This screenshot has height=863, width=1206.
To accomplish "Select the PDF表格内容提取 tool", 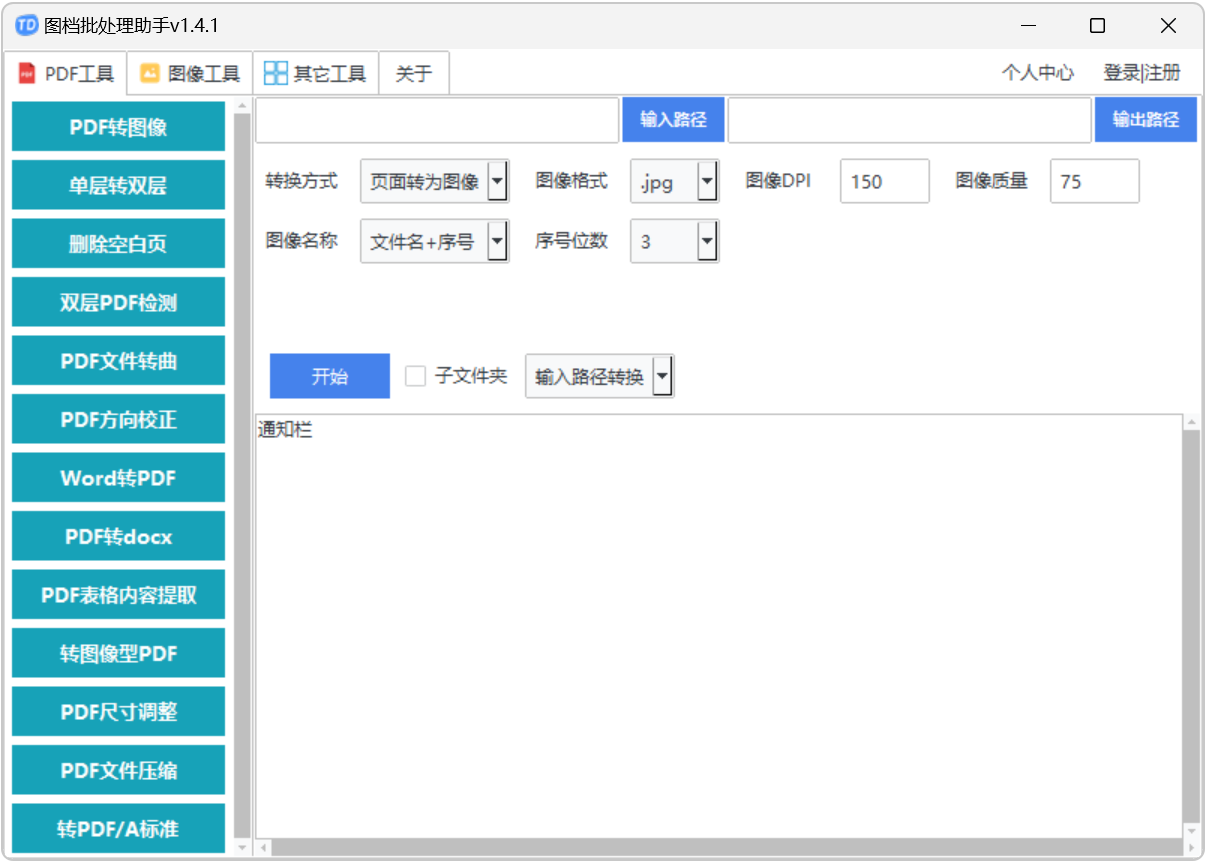I will click(x=118, y=595).
